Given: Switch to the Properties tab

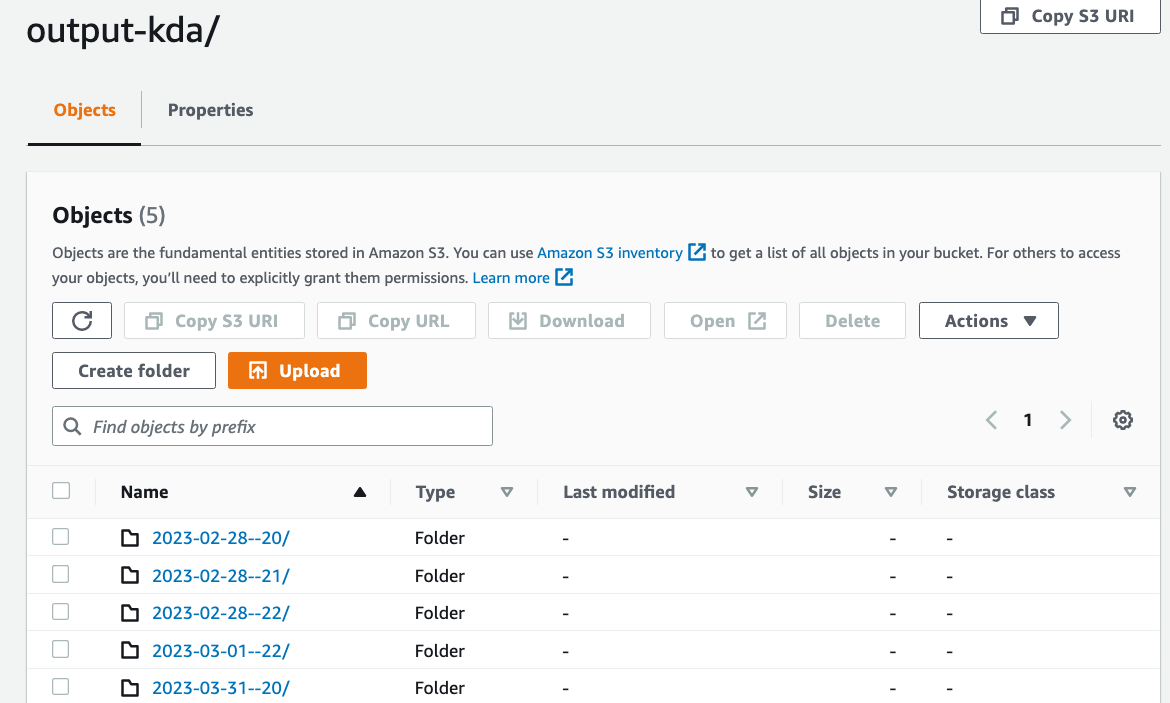Looking at the screenshot, I should pos(210,110).
